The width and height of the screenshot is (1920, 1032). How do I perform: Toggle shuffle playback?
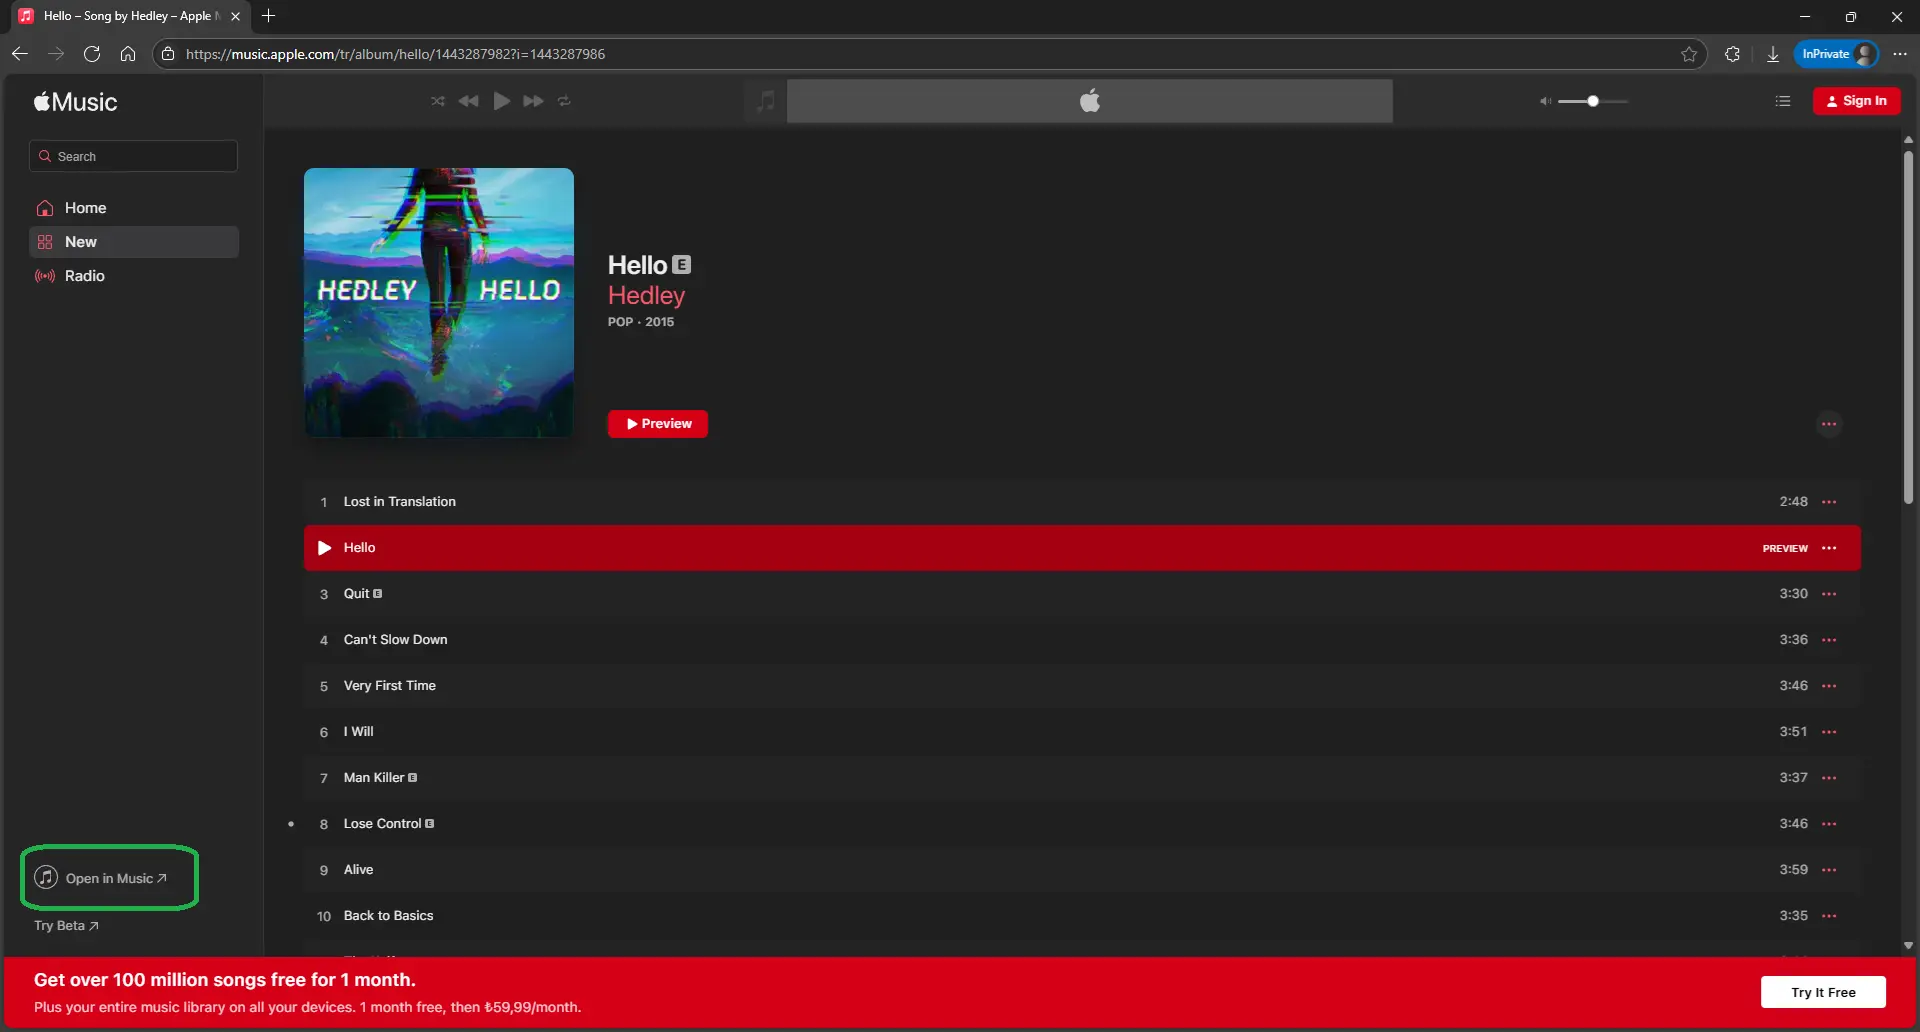click(x=438, y=101)
